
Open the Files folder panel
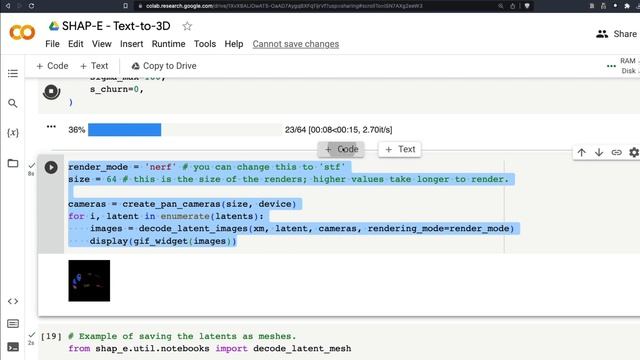point(13,163)
